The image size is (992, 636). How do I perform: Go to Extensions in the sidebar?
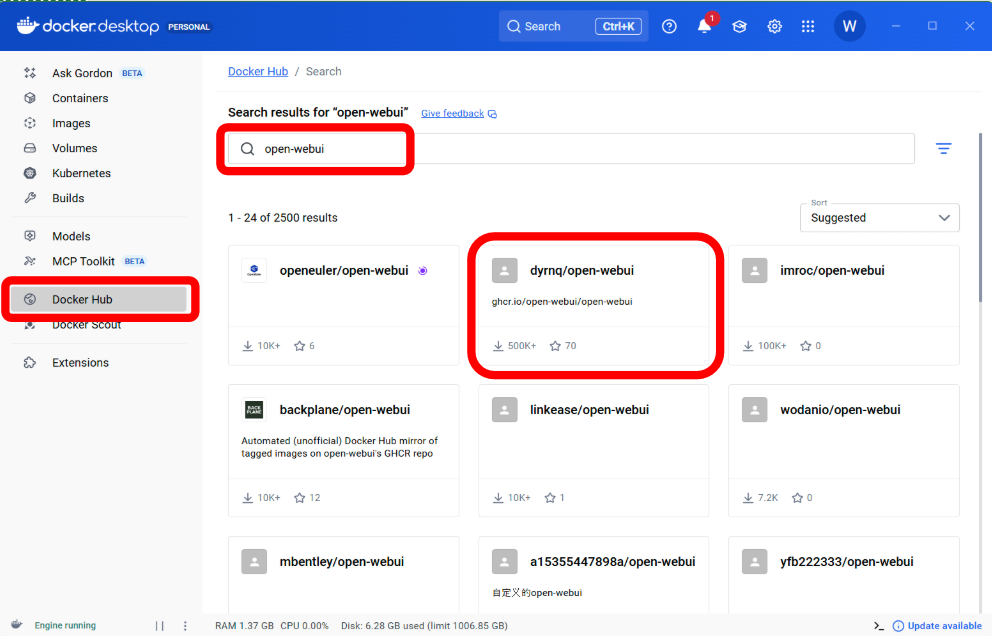pyautogui.click(x=80, y=363)
